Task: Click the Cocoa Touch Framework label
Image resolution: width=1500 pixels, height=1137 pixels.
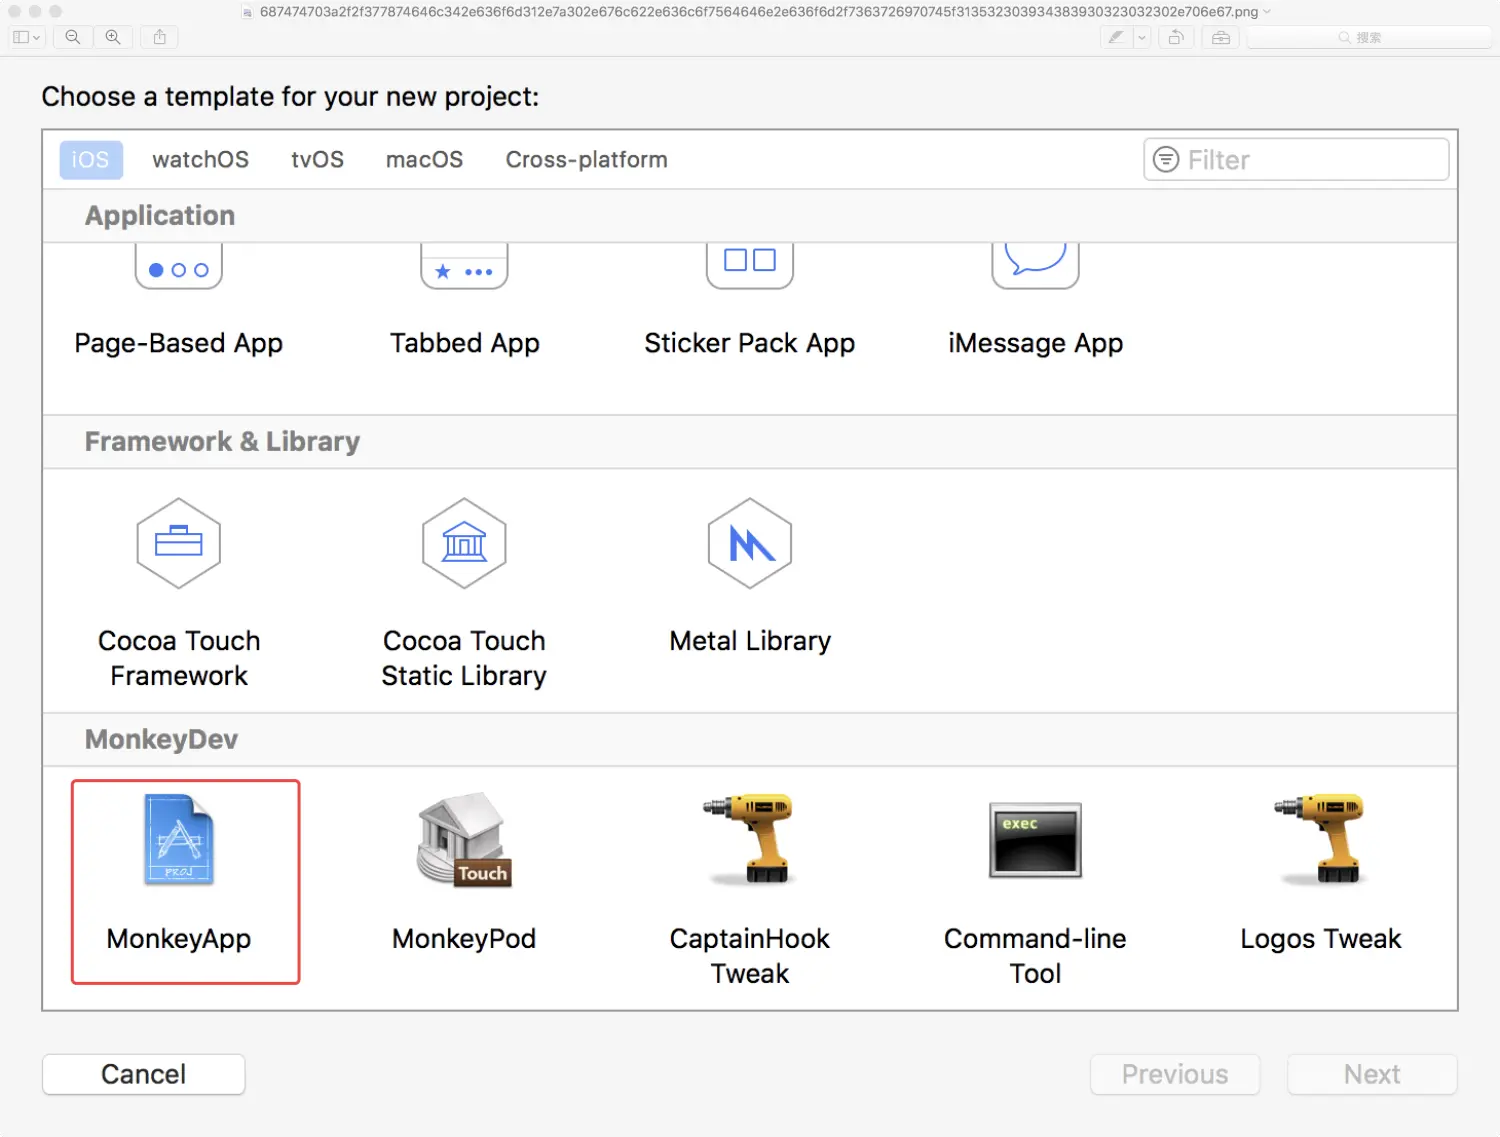Action: tap(179, 658)
